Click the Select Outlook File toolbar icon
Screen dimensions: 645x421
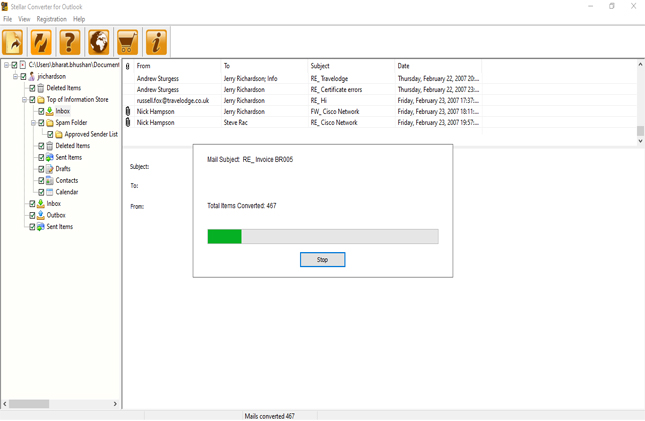13,42
